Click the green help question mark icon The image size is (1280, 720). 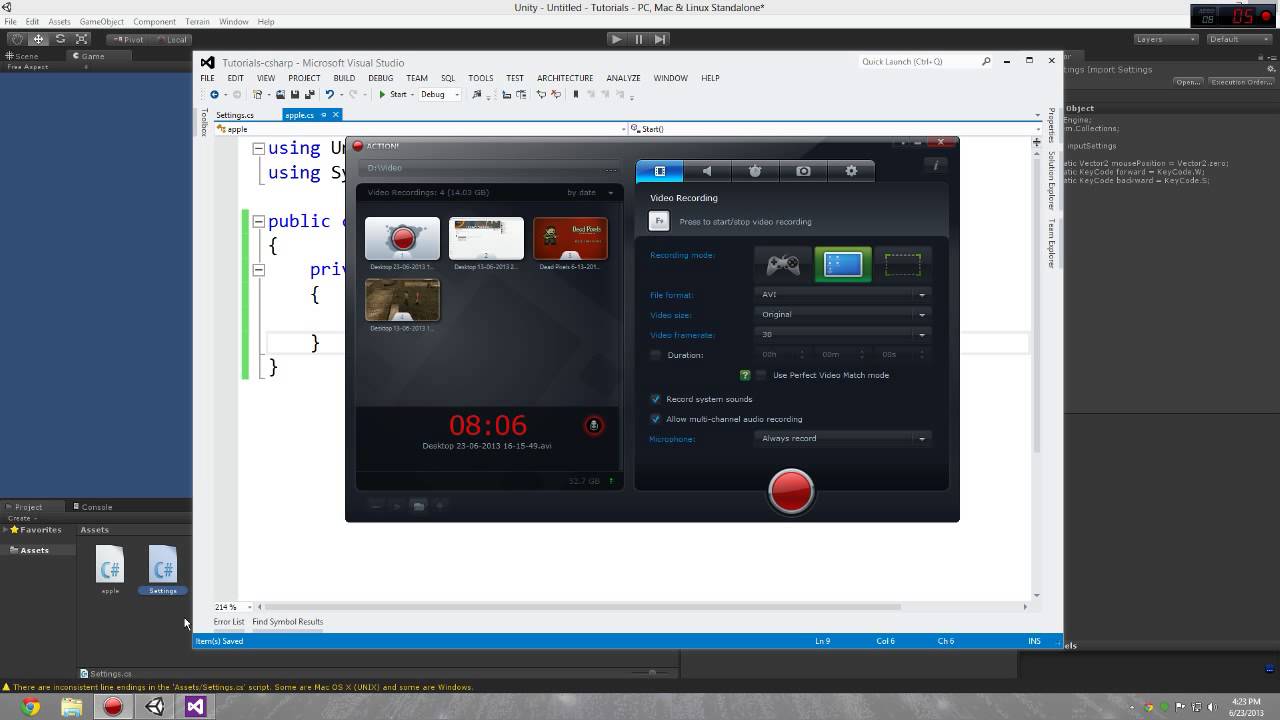point(745,375)
